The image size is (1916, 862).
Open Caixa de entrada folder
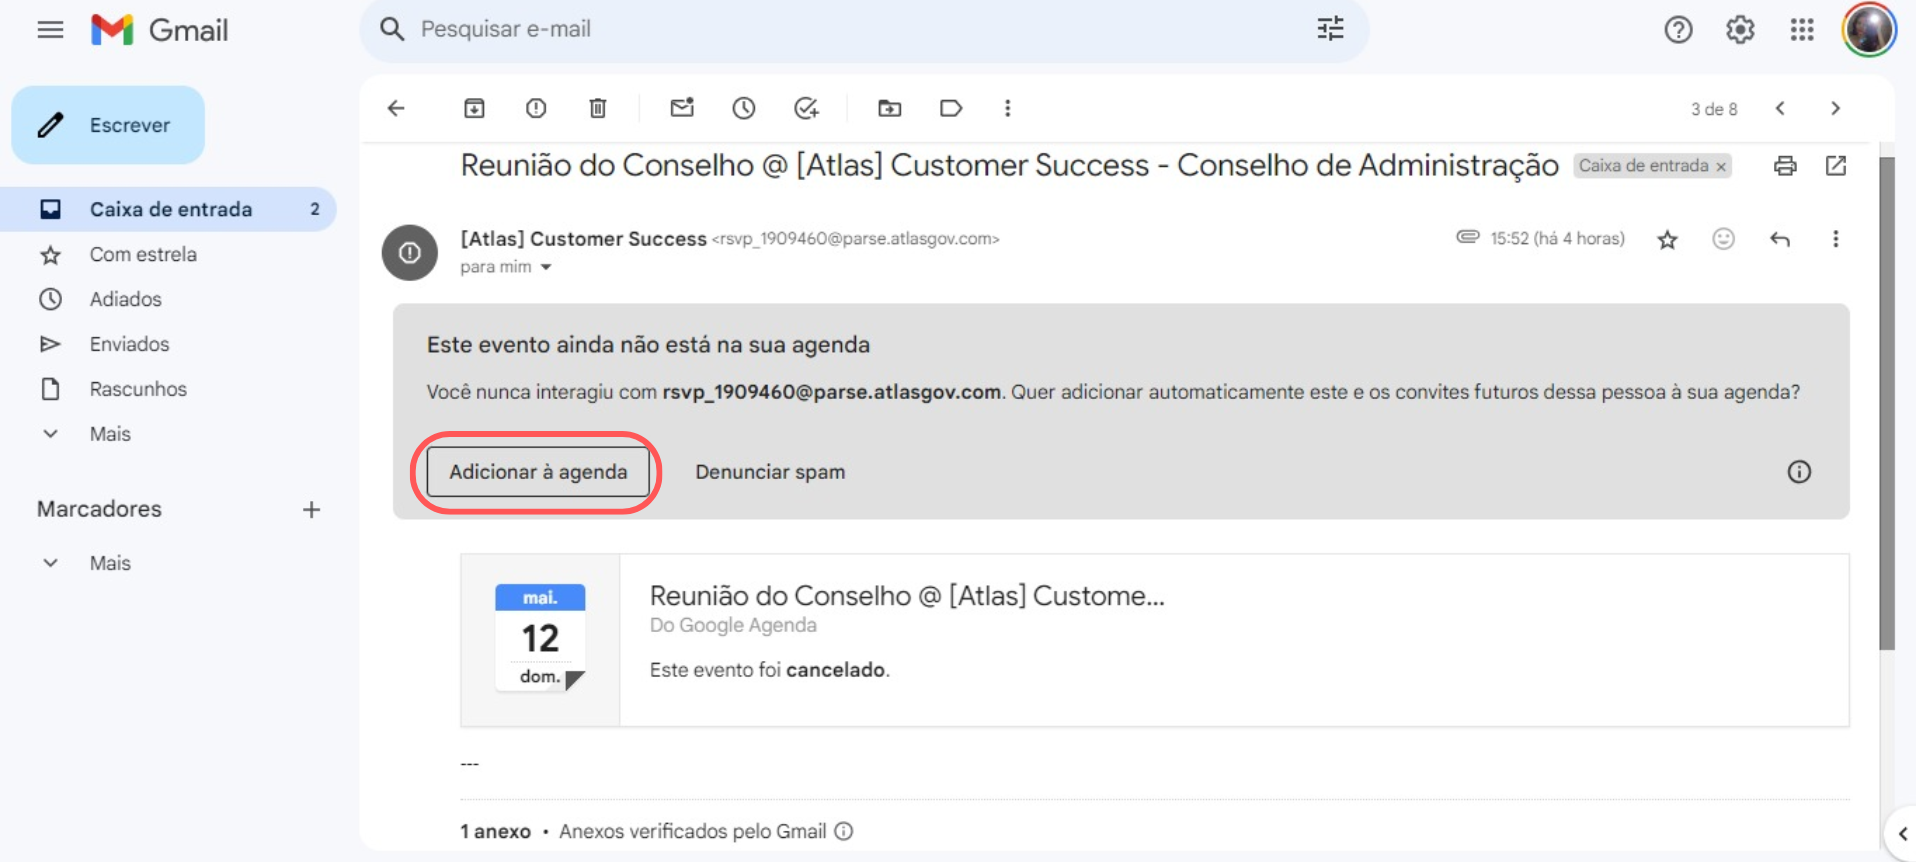coord(170,209)
